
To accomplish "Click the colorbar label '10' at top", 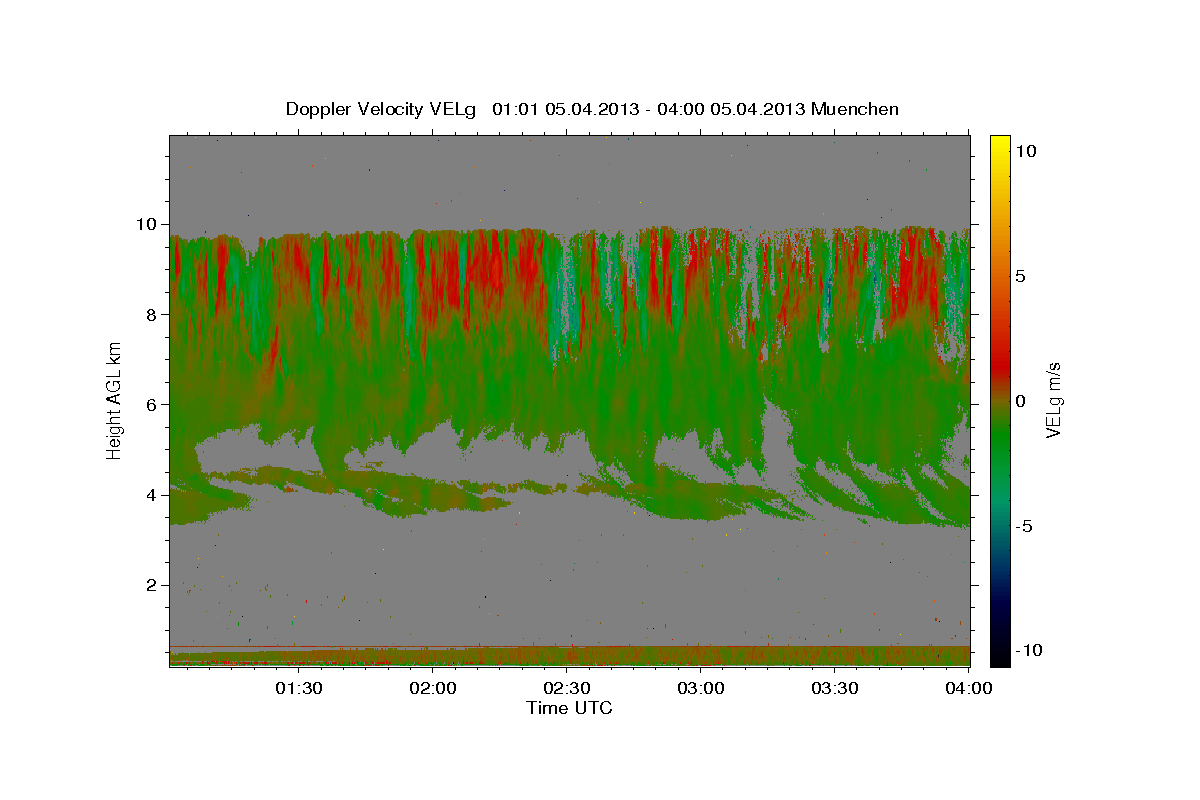I will 1026,150.
